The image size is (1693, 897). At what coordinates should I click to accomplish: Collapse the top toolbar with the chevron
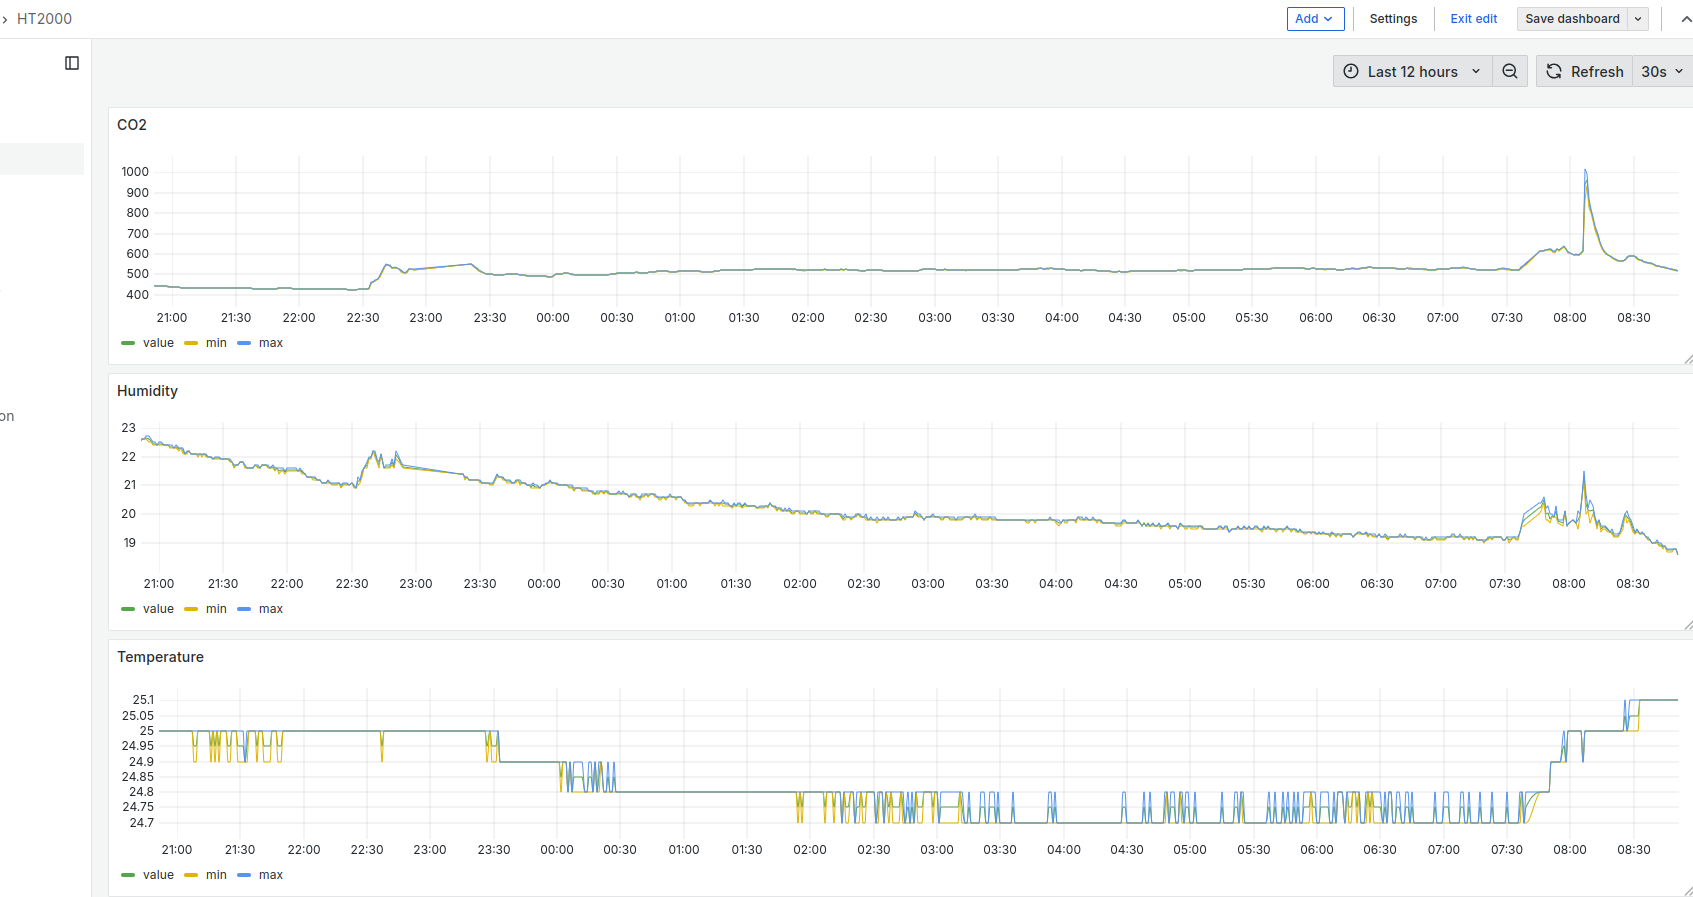[x=1686, y=19]
